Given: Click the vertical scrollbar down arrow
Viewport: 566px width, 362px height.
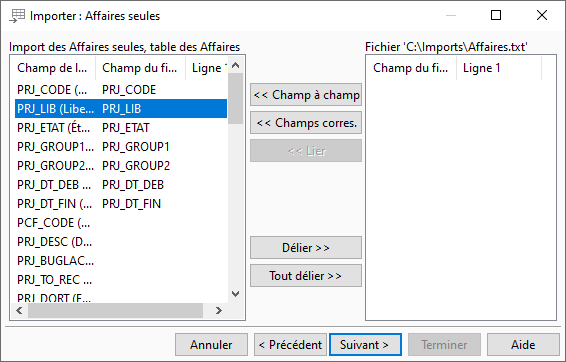Looking at the screenshot, I should [236, 294].
